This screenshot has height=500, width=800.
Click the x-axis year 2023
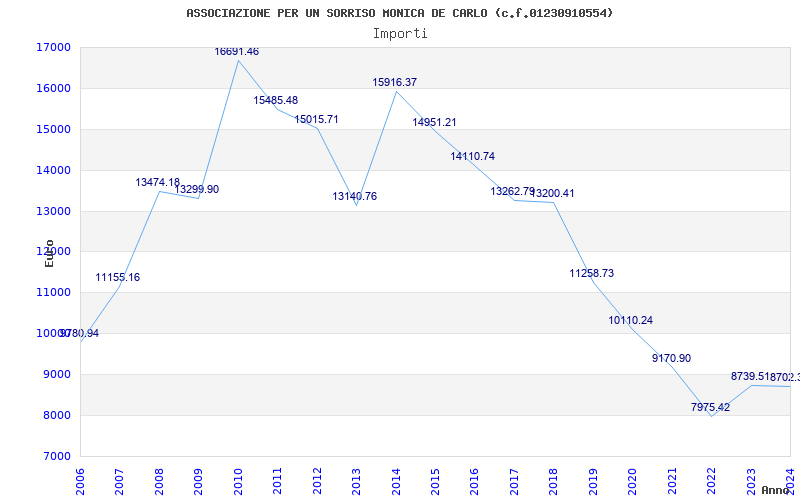click(x=751, y=482)
